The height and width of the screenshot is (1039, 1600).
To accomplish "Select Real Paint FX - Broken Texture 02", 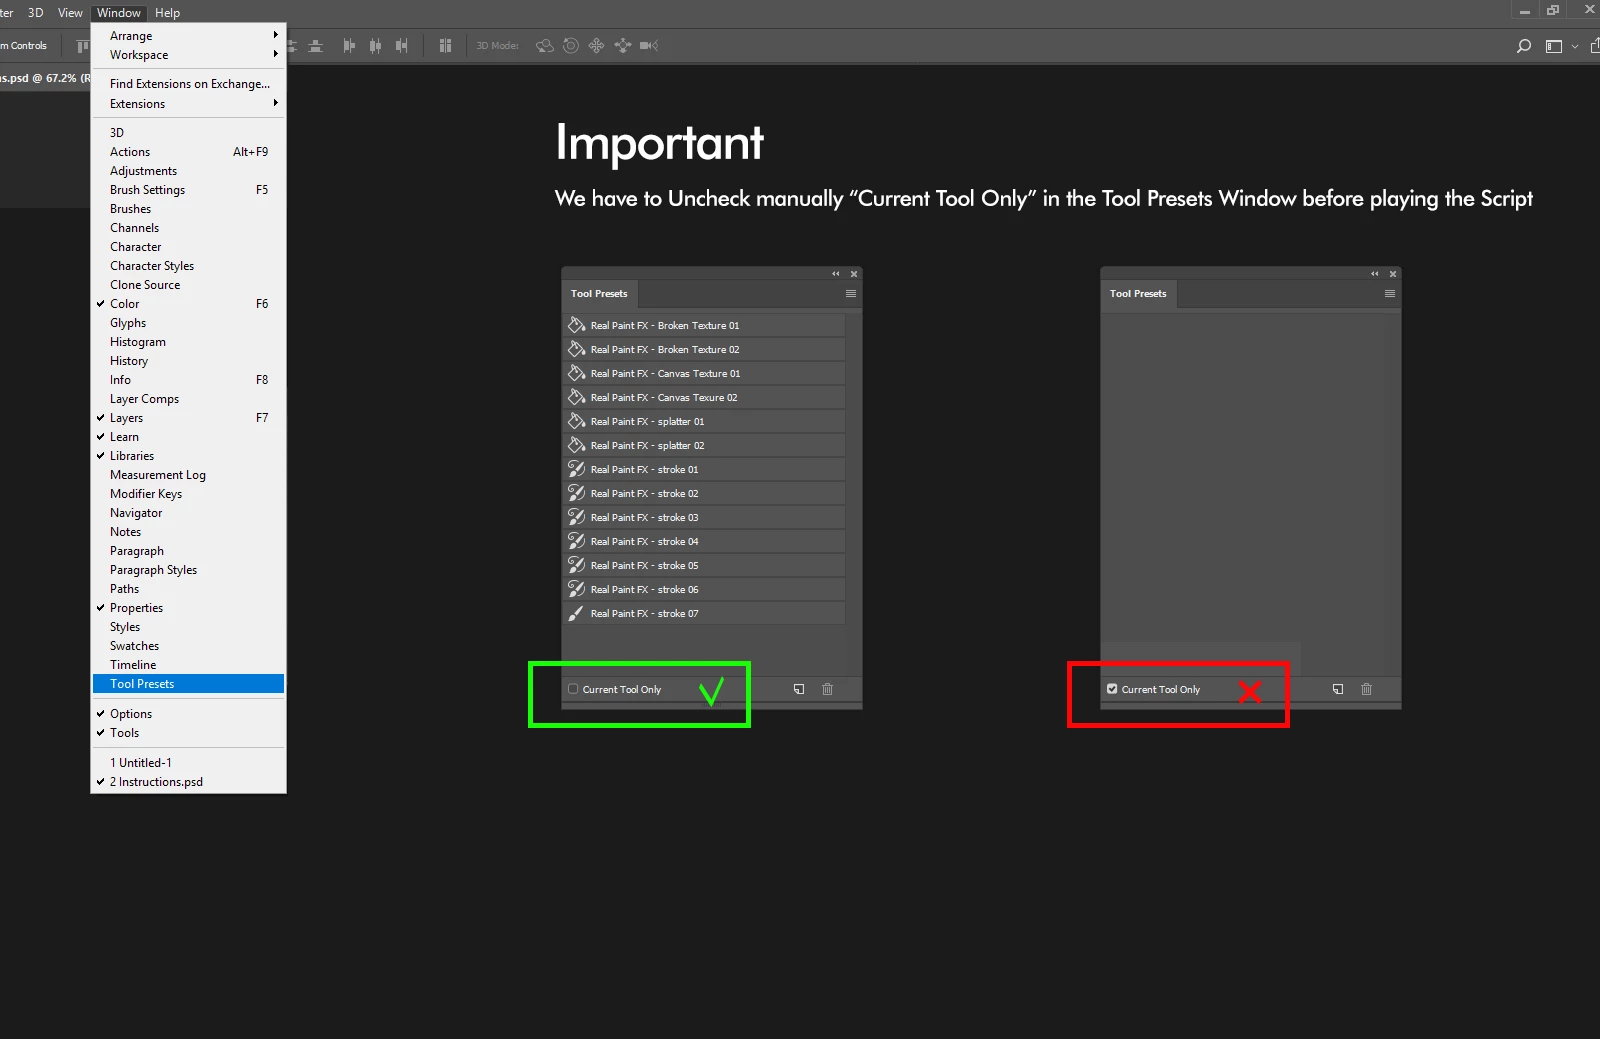I will point(705,349).
